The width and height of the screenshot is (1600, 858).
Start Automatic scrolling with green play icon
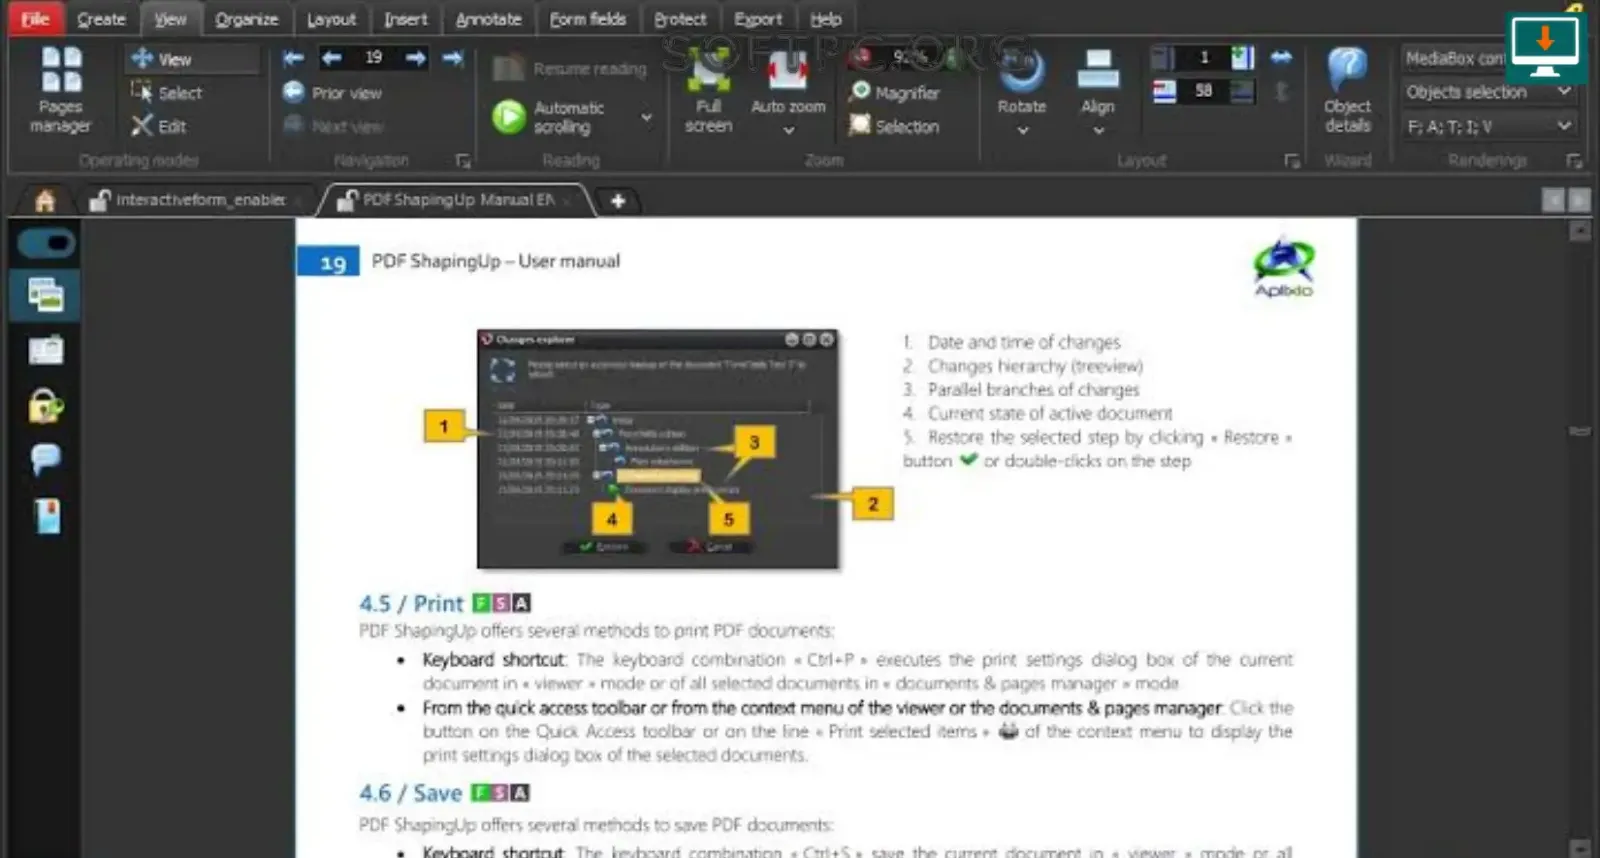pos(509,117)
